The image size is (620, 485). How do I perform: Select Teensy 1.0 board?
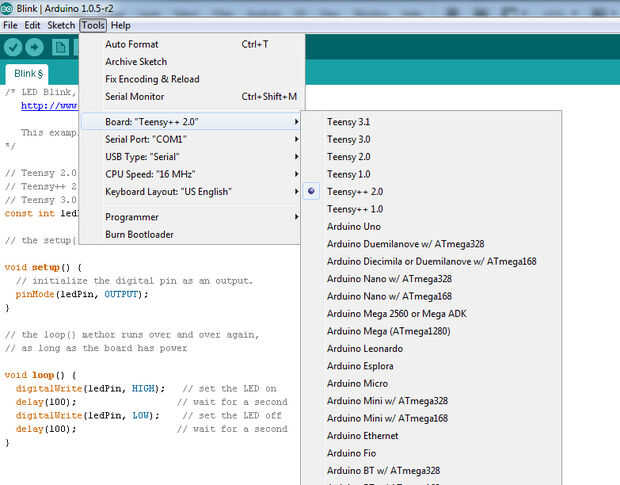[431, 174]
